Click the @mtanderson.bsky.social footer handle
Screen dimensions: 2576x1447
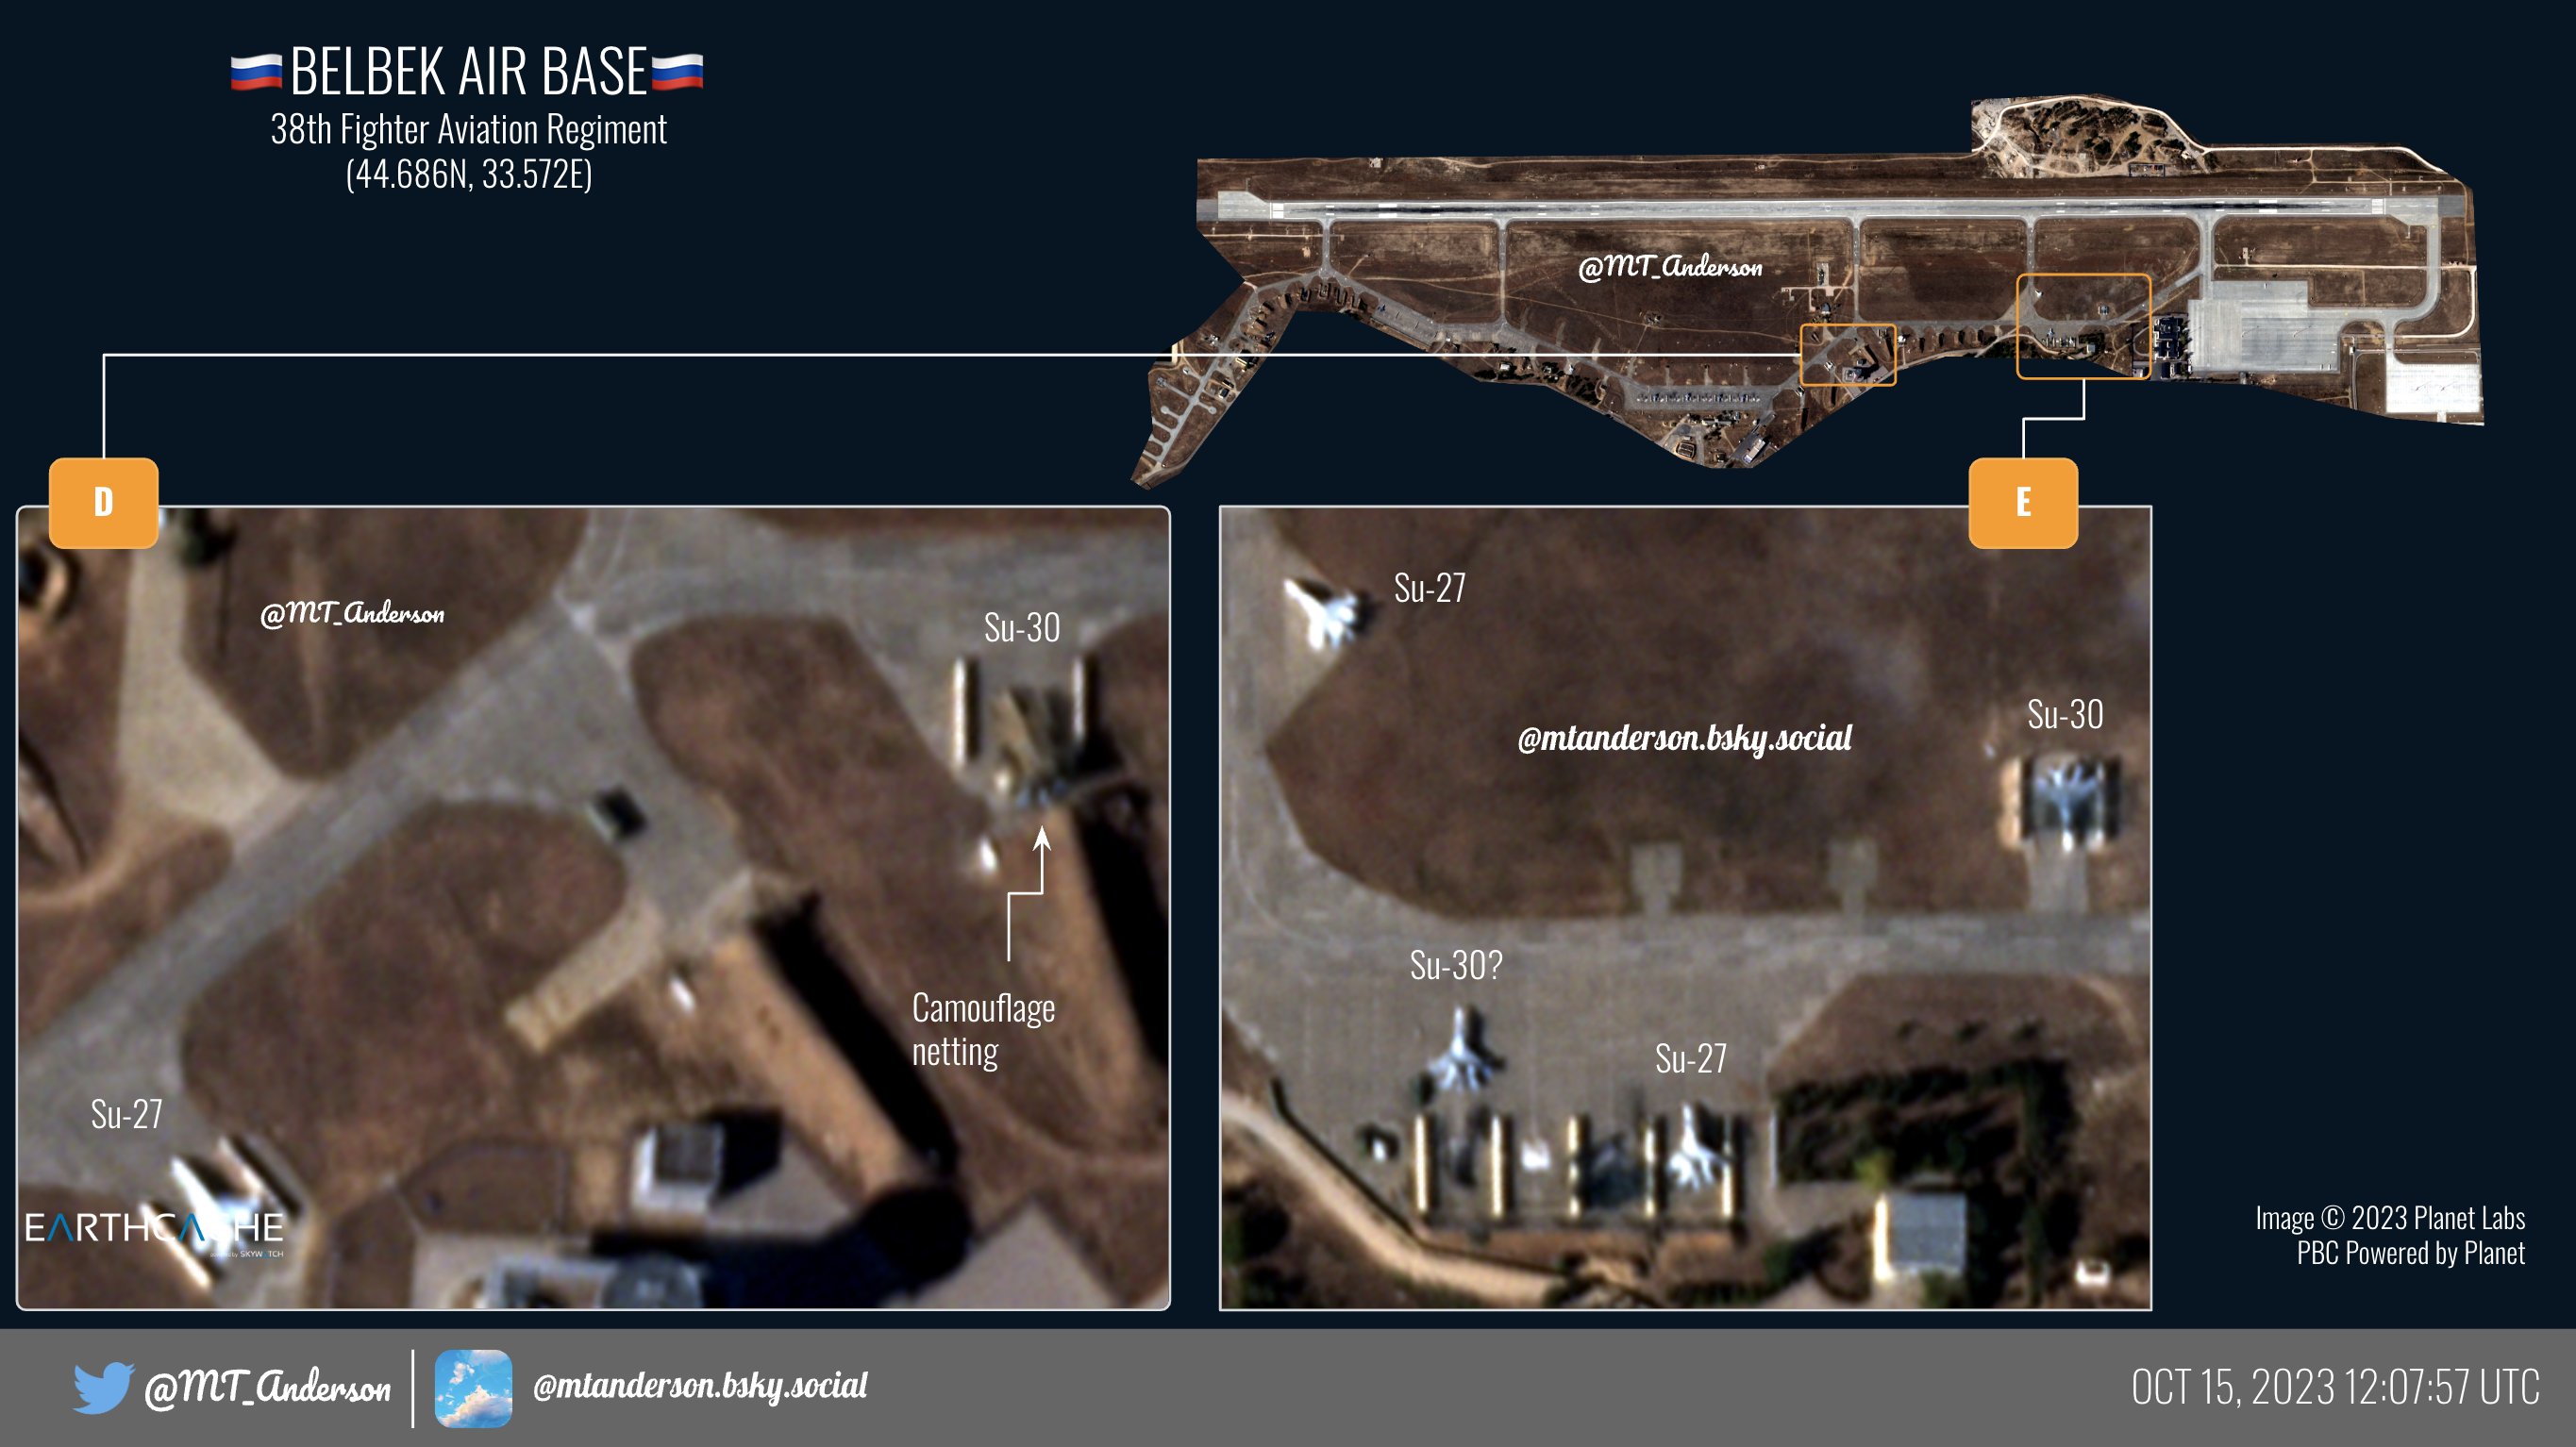(x=700, y=1386)
